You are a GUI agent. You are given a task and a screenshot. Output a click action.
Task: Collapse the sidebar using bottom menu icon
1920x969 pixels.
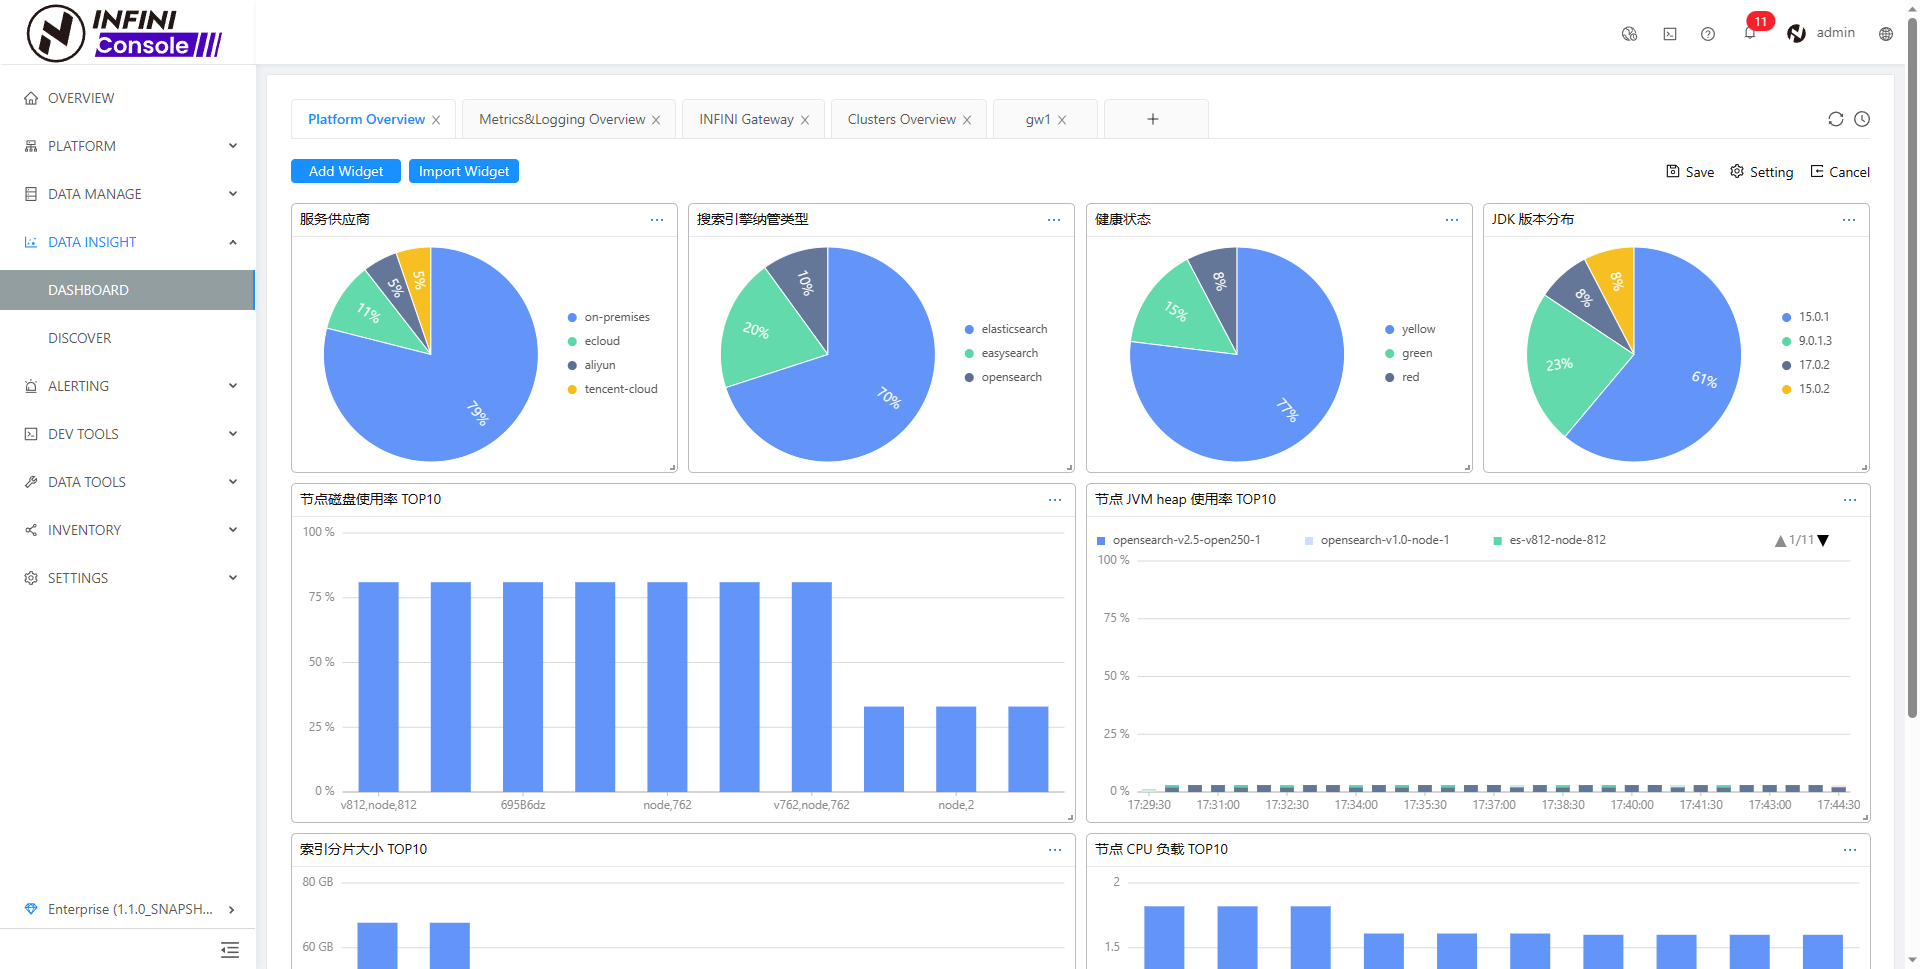tap(230, 950)
